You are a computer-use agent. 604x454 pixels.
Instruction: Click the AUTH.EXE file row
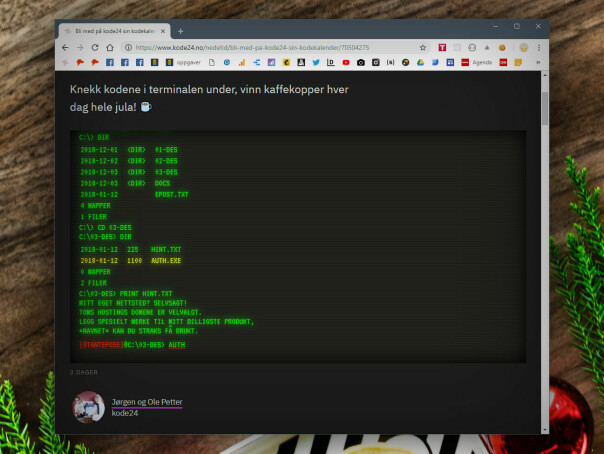pyautogui.click(x=131, y=261)
